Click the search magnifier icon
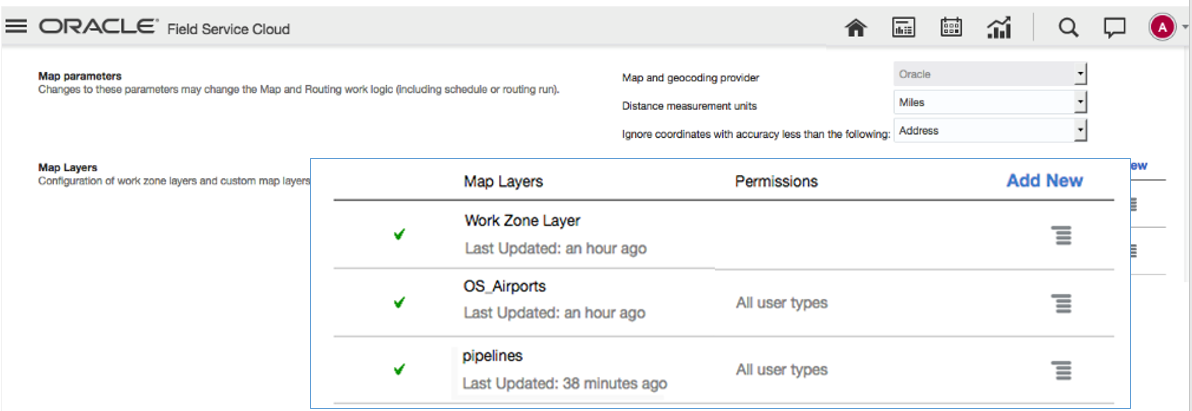The width and height of the screenshot is (1192, 411). tap(1068, 28)
